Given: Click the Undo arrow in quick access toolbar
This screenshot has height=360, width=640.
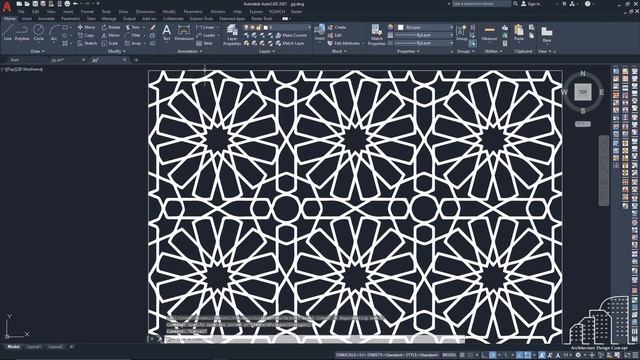Looking at the screenshot, I should (76, 4).
